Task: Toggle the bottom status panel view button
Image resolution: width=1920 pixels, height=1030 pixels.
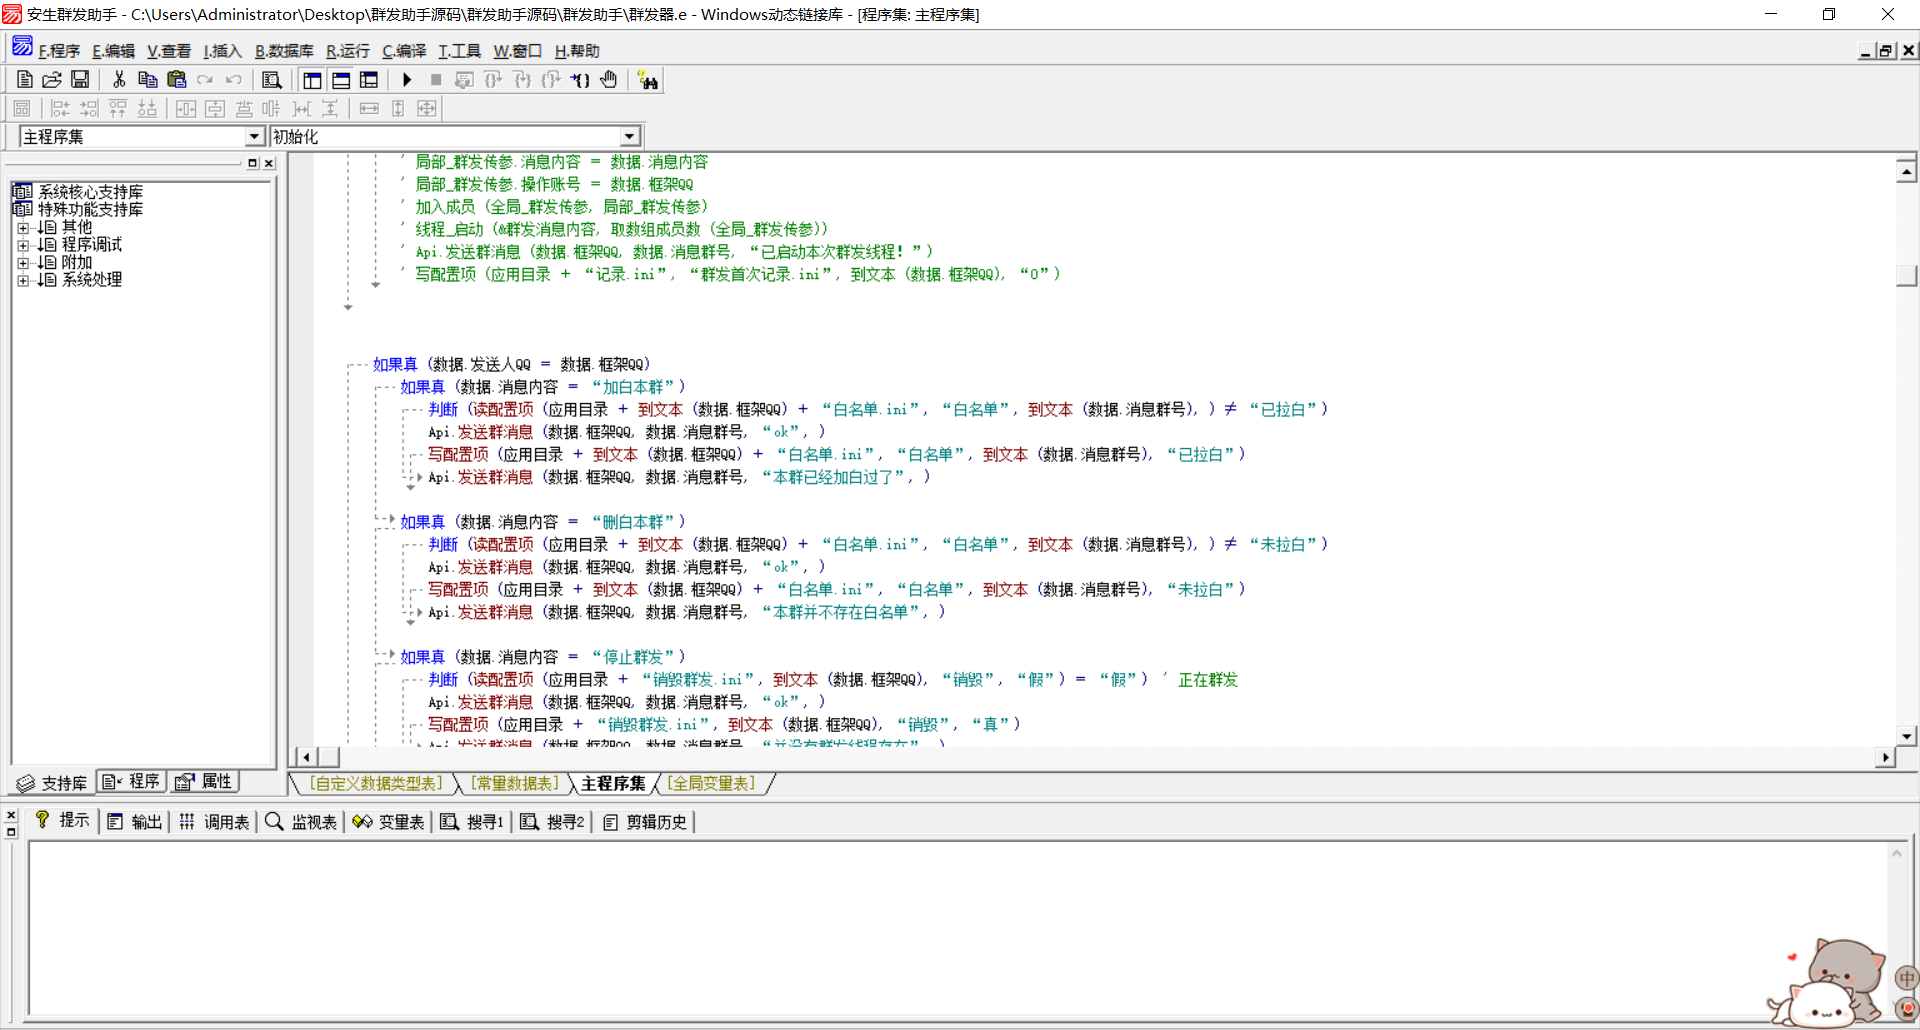Action: pos(341,80)
